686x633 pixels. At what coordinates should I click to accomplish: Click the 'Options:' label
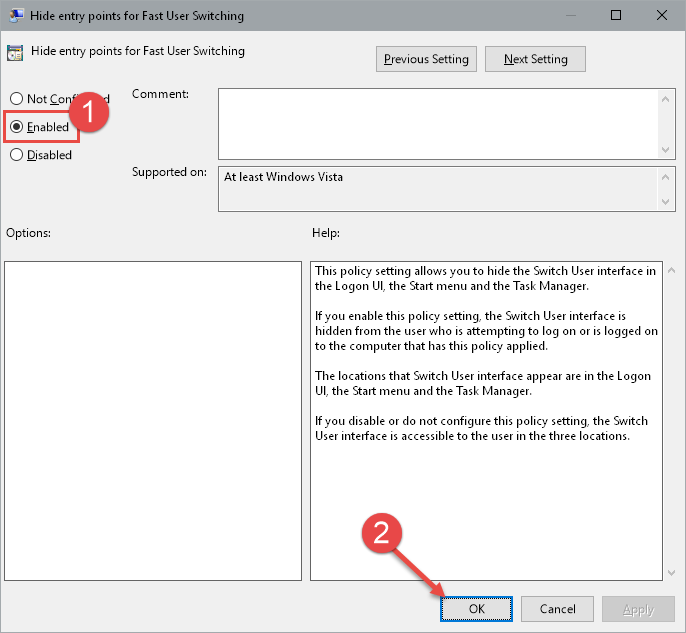[x=28, y=233]
